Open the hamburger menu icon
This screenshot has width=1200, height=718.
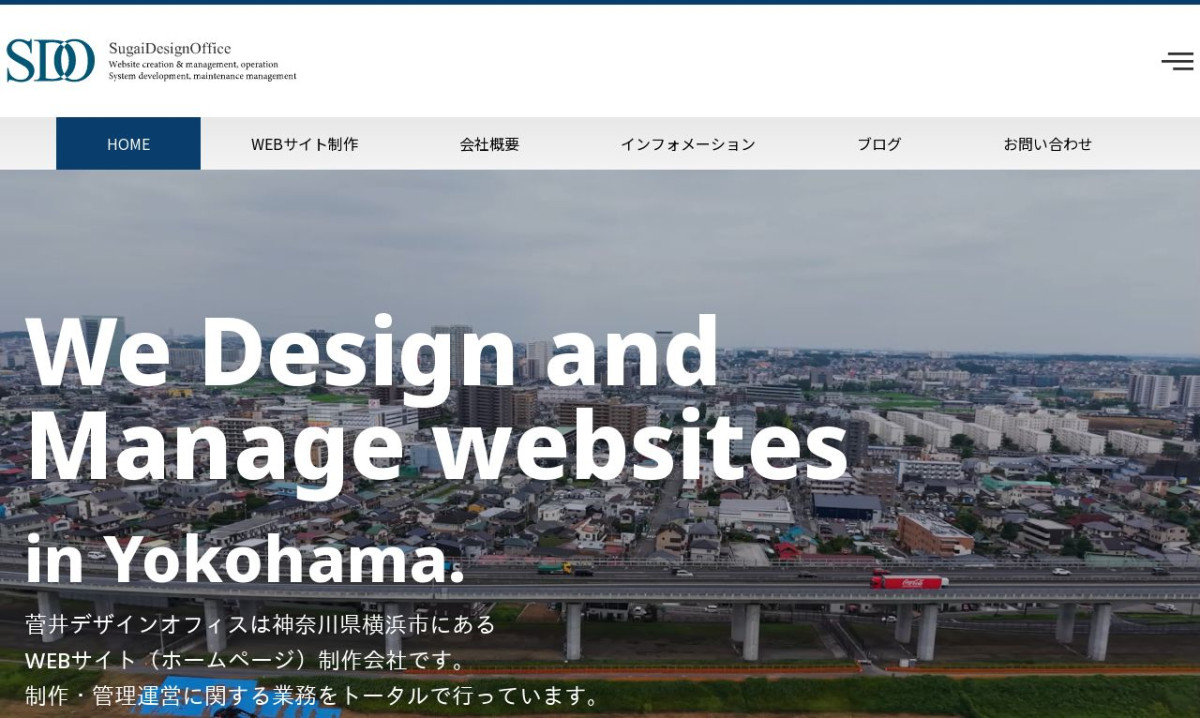pos(1176,61)
